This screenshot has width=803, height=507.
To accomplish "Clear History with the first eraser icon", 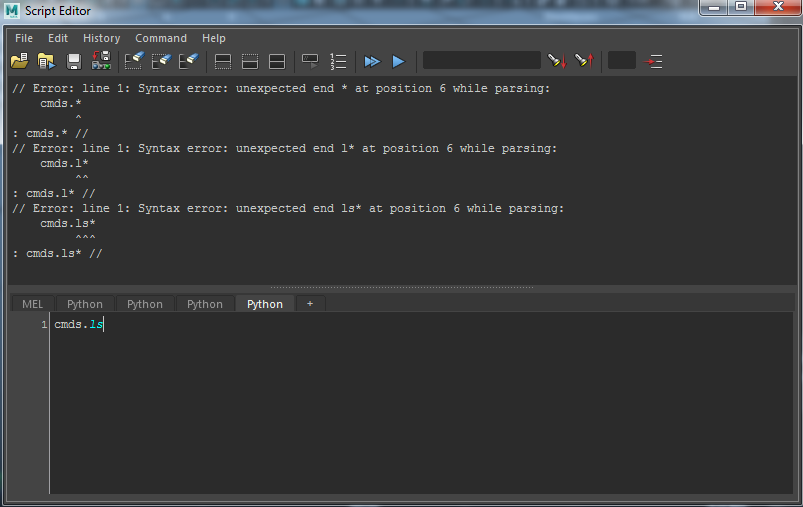I will pyautogui.click(x=134, y=61).
